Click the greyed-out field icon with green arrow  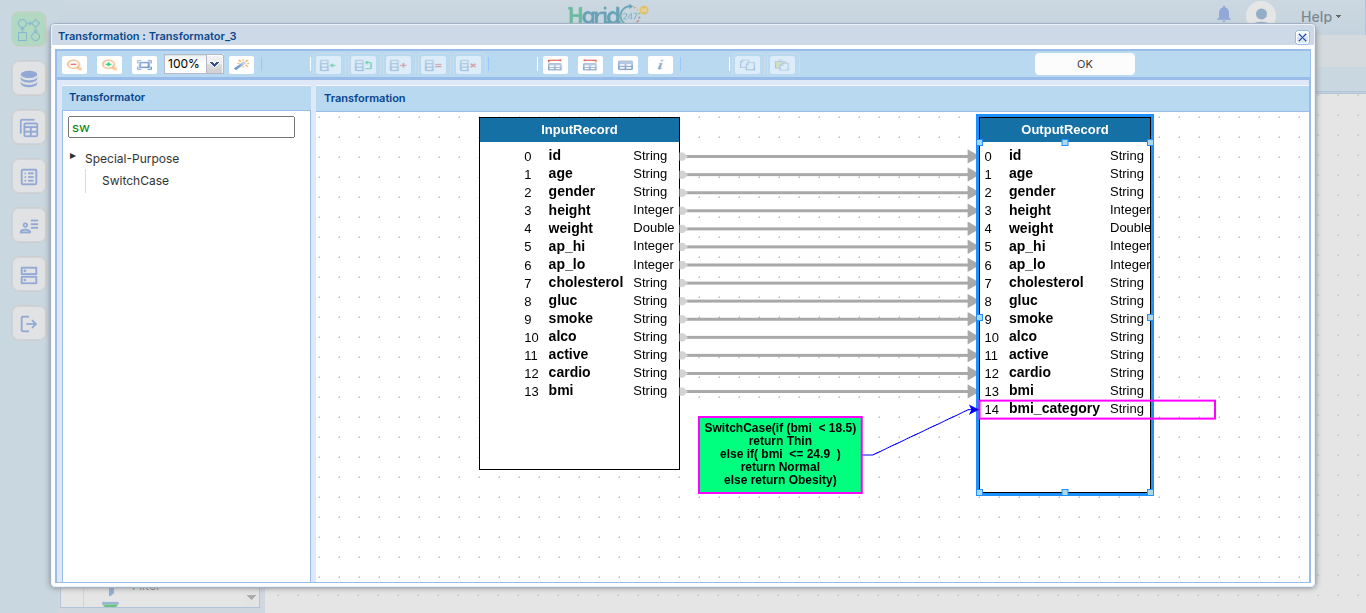[x=364, y=64]
